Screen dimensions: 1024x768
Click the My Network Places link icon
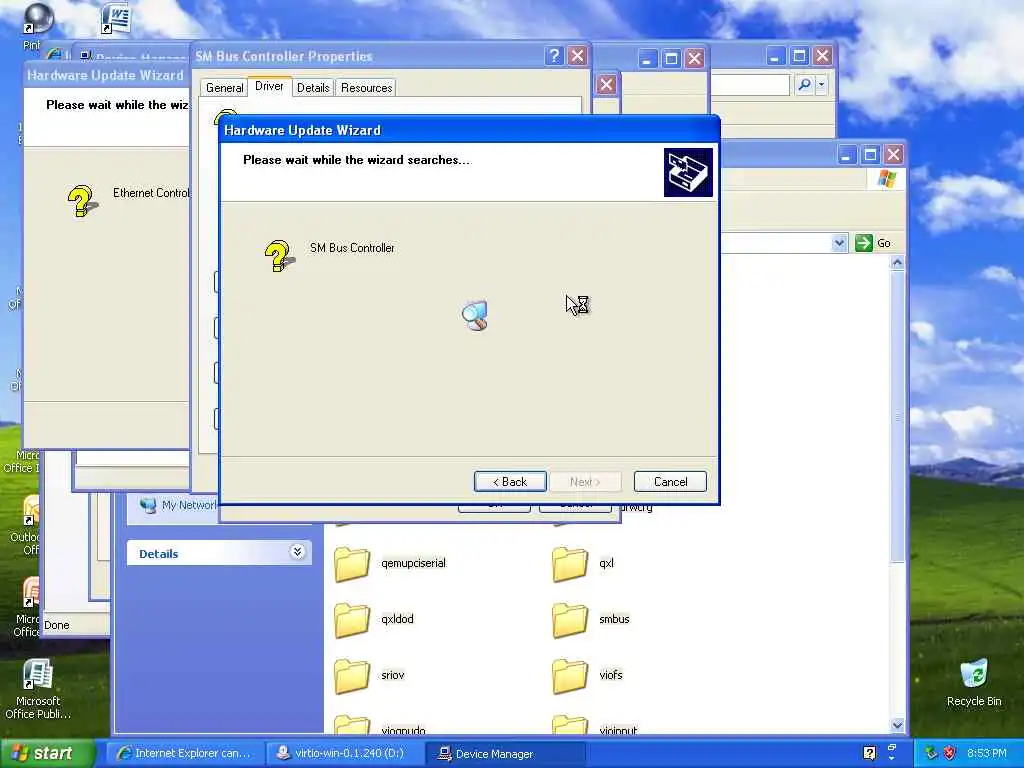148,505
